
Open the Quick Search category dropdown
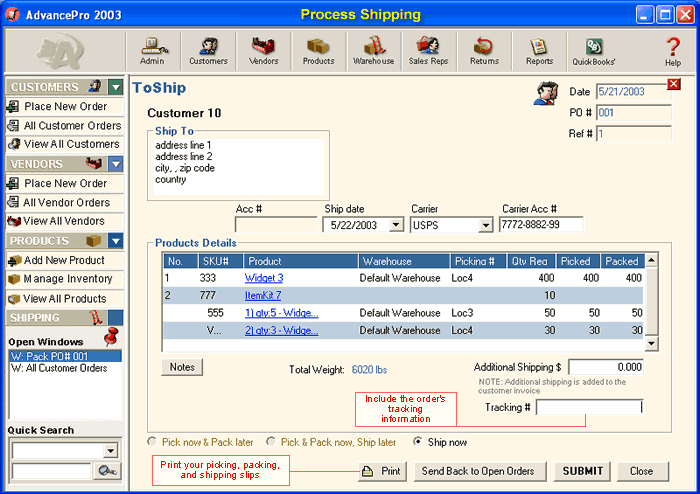click(111, 451)
